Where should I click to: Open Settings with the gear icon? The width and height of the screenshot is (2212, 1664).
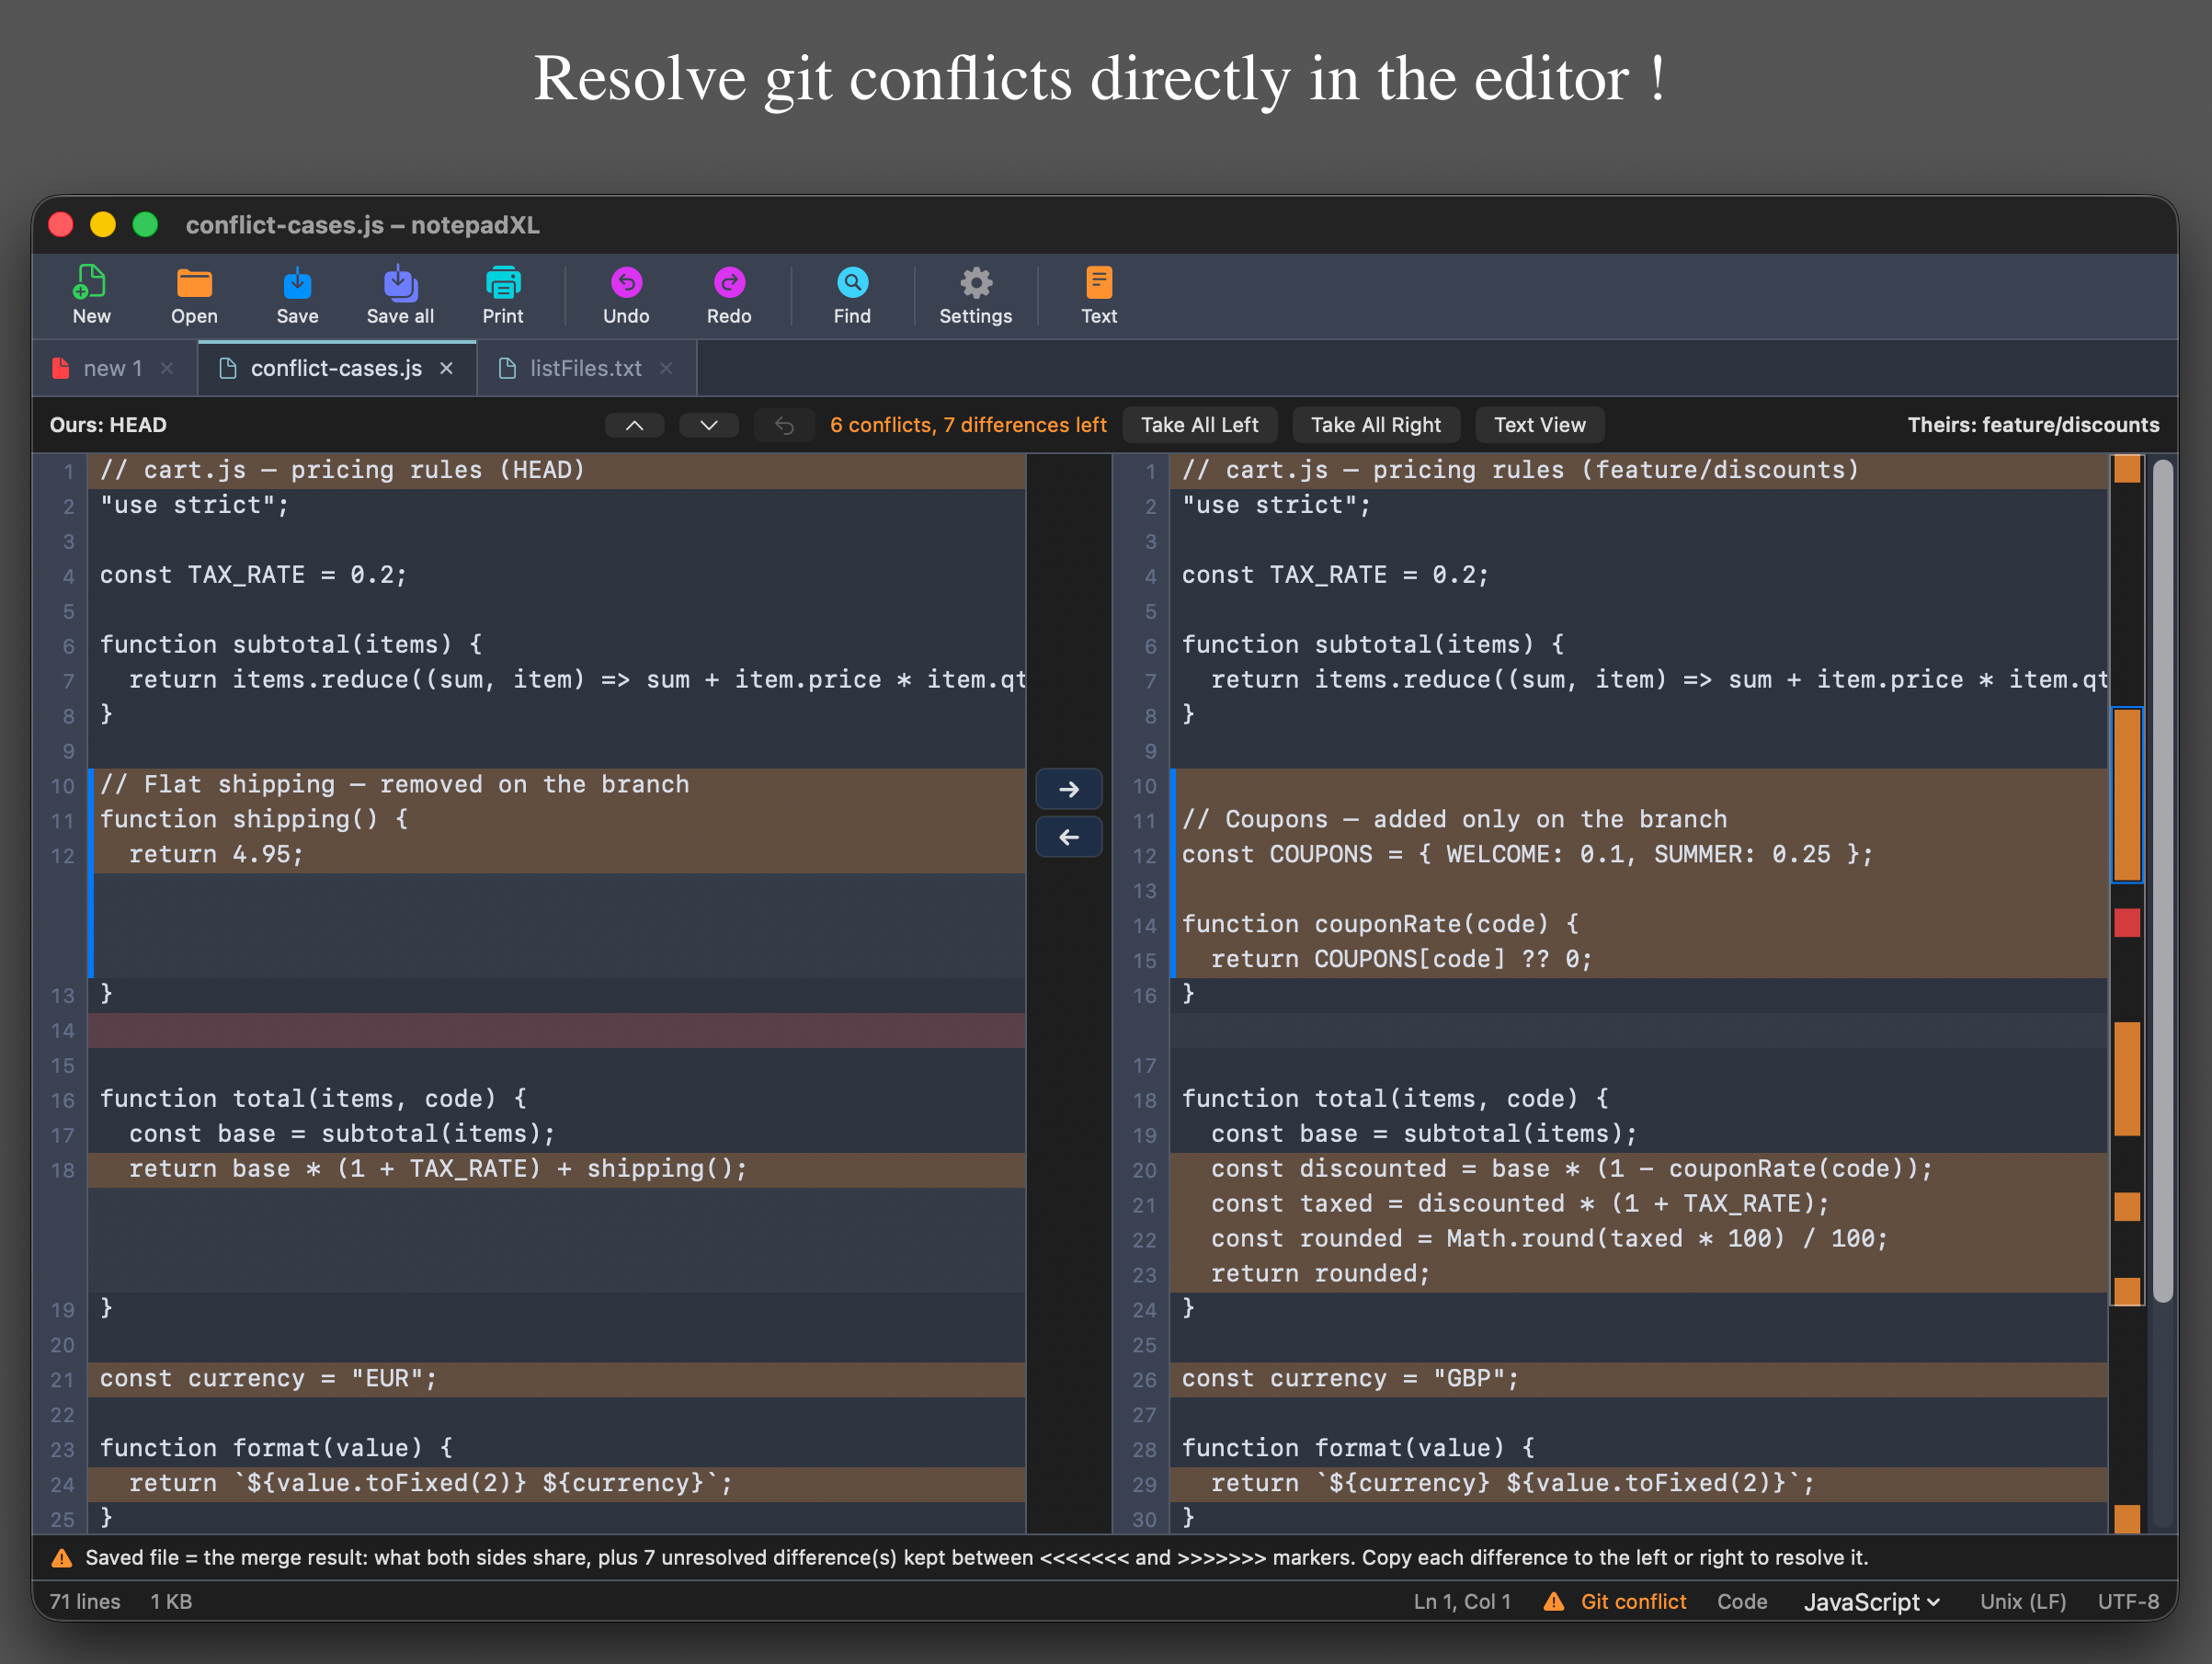pos(976,284)
